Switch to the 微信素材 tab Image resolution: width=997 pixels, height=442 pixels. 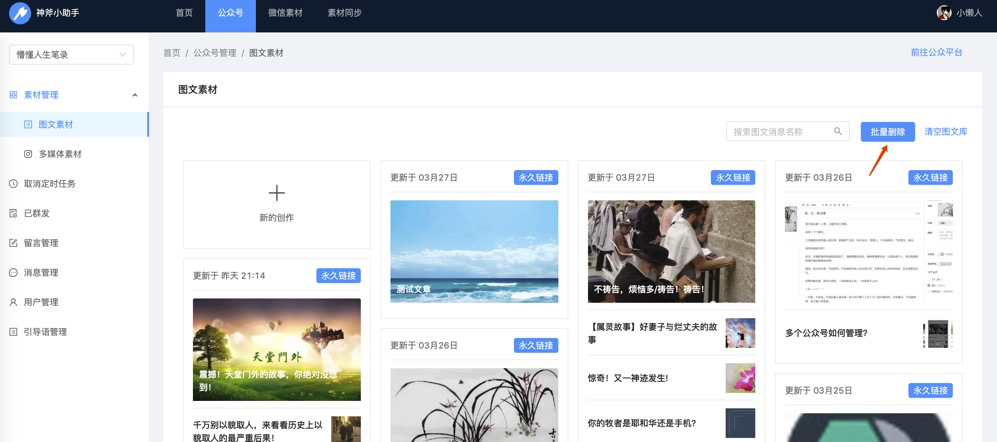pyautogui.click(x=285, y=13)
